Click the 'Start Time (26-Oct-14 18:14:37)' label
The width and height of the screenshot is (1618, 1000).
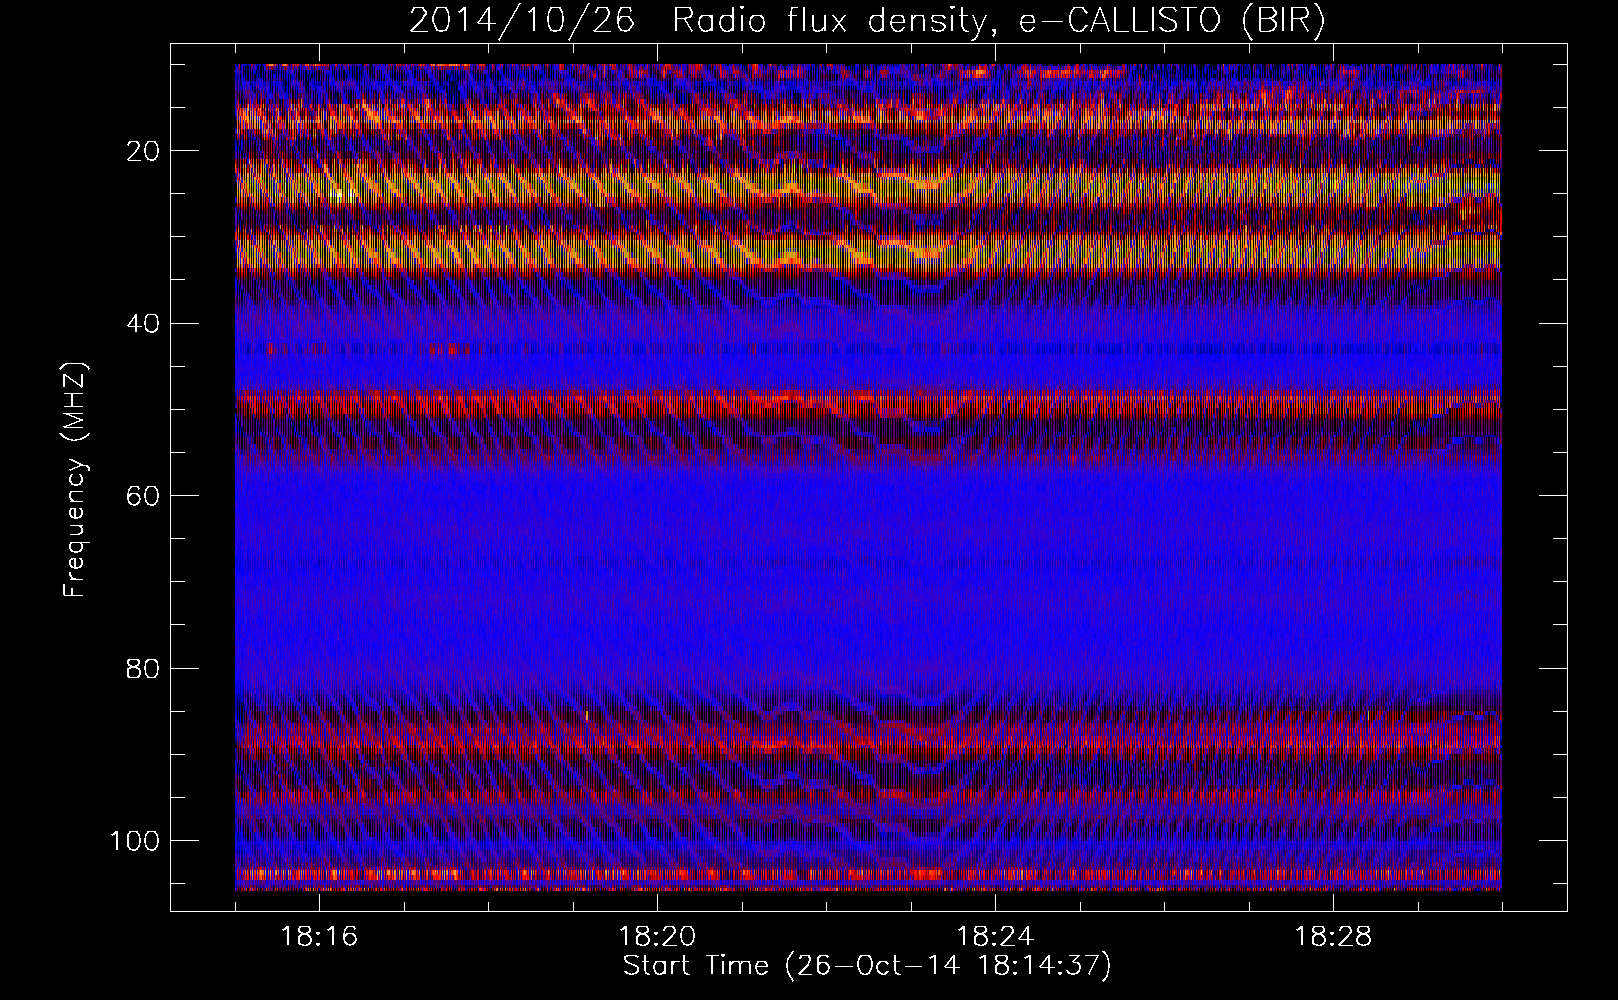[867, 966]
